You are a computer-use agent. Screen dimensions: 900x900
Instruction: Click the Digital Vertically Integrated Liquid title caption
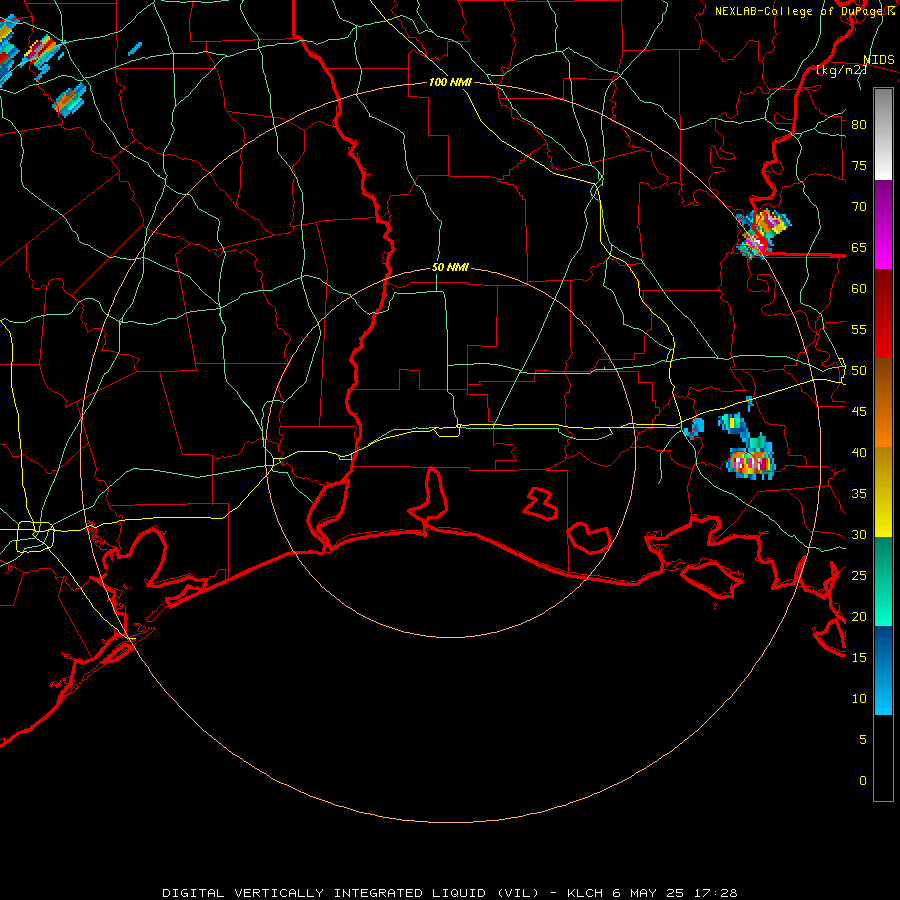pyautogui.click(x=449, y=893)
